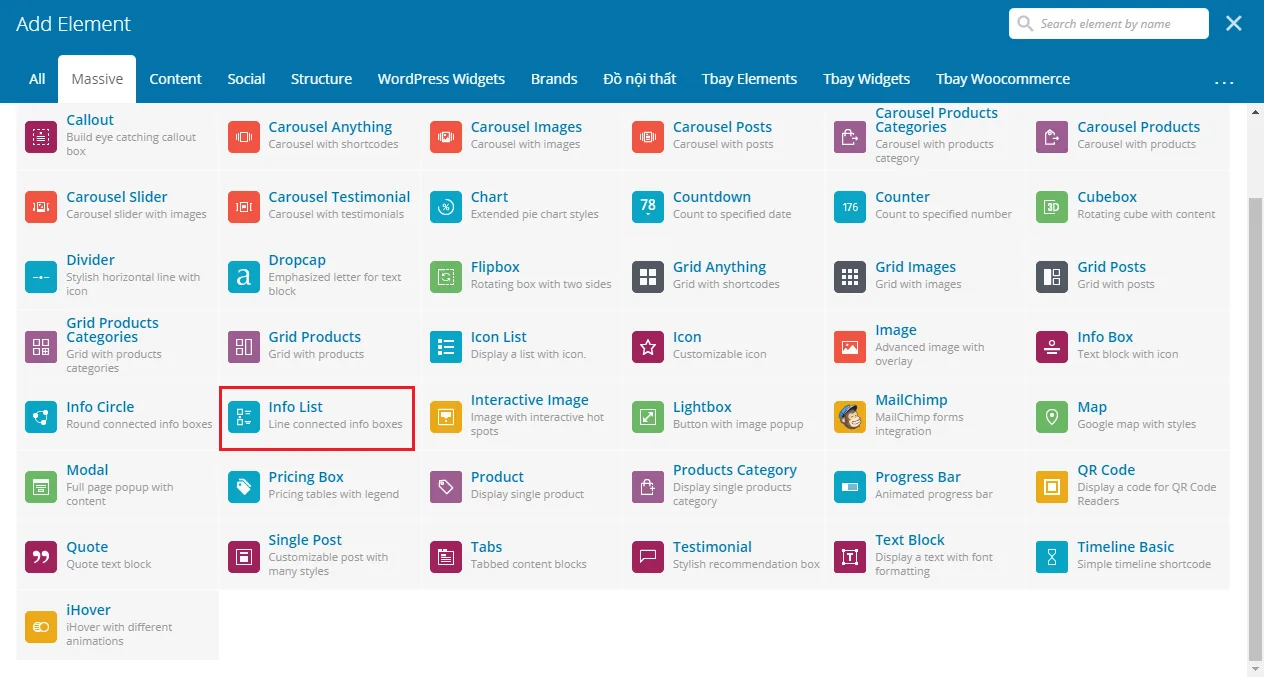Select the Info Box icon
This screenshot has height=677, width=1264.
[x=1052, y=347]
